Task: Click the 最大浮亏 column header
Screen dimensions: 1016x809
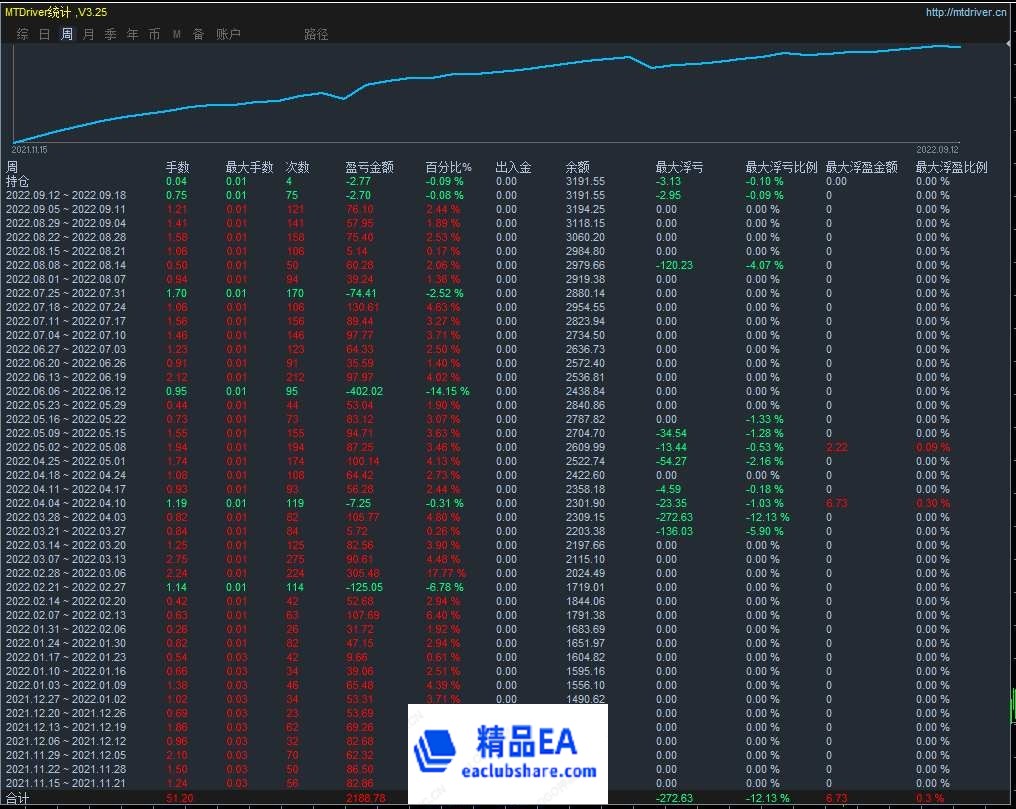Action: [679, 167]
